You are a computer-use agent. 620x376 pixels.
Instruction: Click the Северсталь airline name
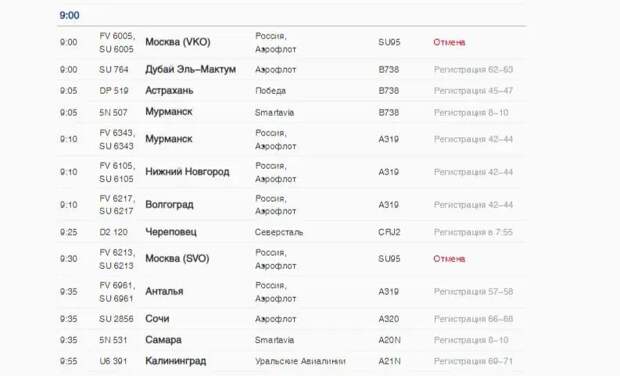pos(279,232)
